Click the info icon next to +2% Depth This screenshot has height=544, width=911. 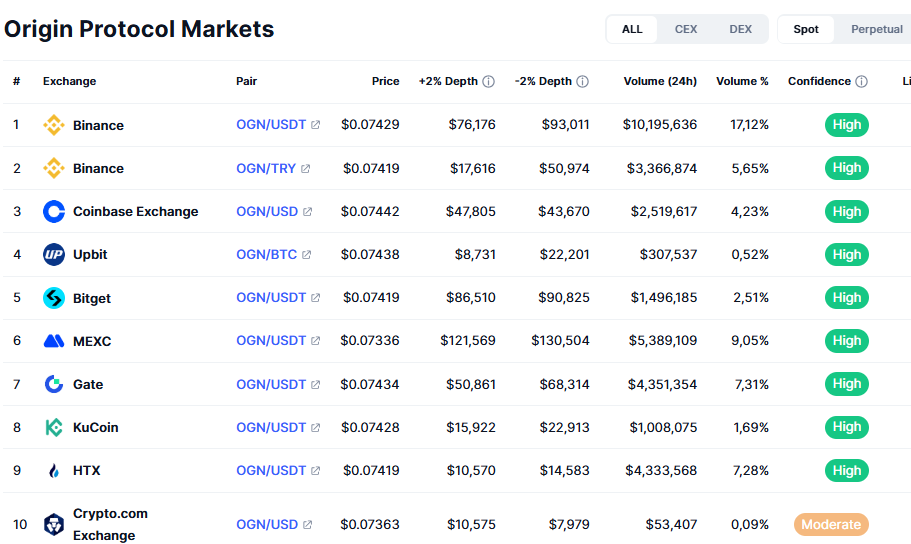(x=488, y=82)
